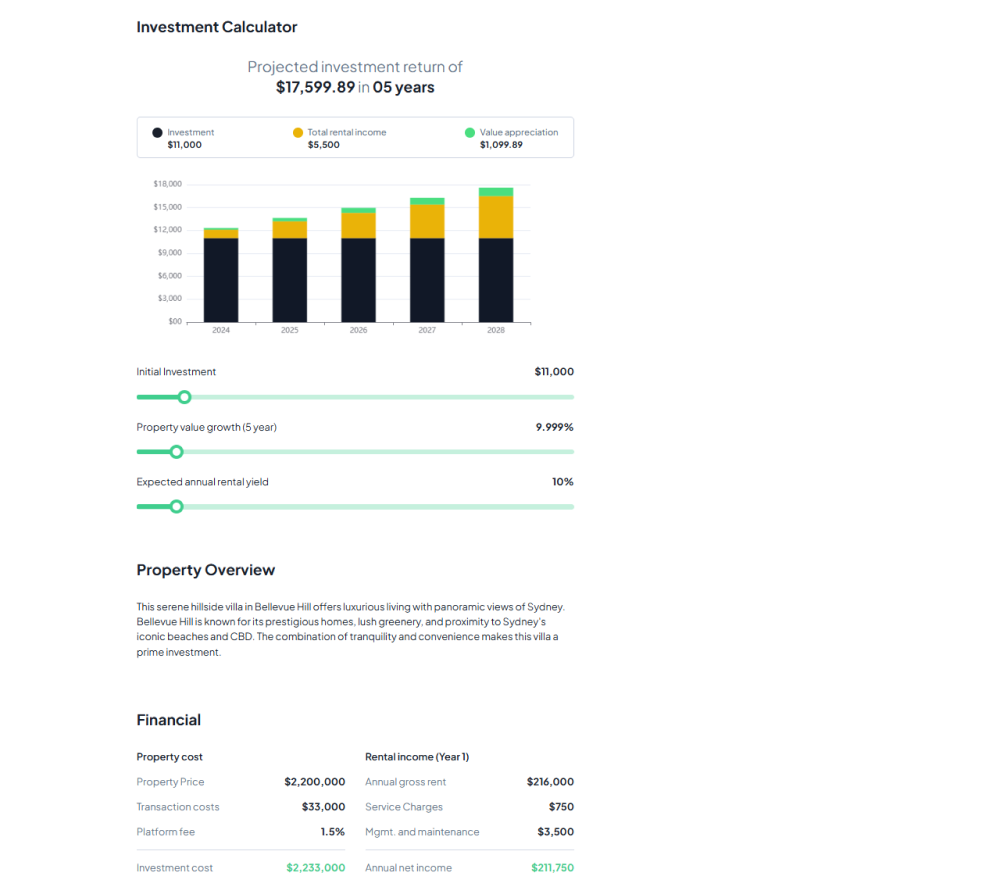The height and width of the screenshot is (873, 1000).
Task: Click the Platform fee label
Action: pos(166,832)
